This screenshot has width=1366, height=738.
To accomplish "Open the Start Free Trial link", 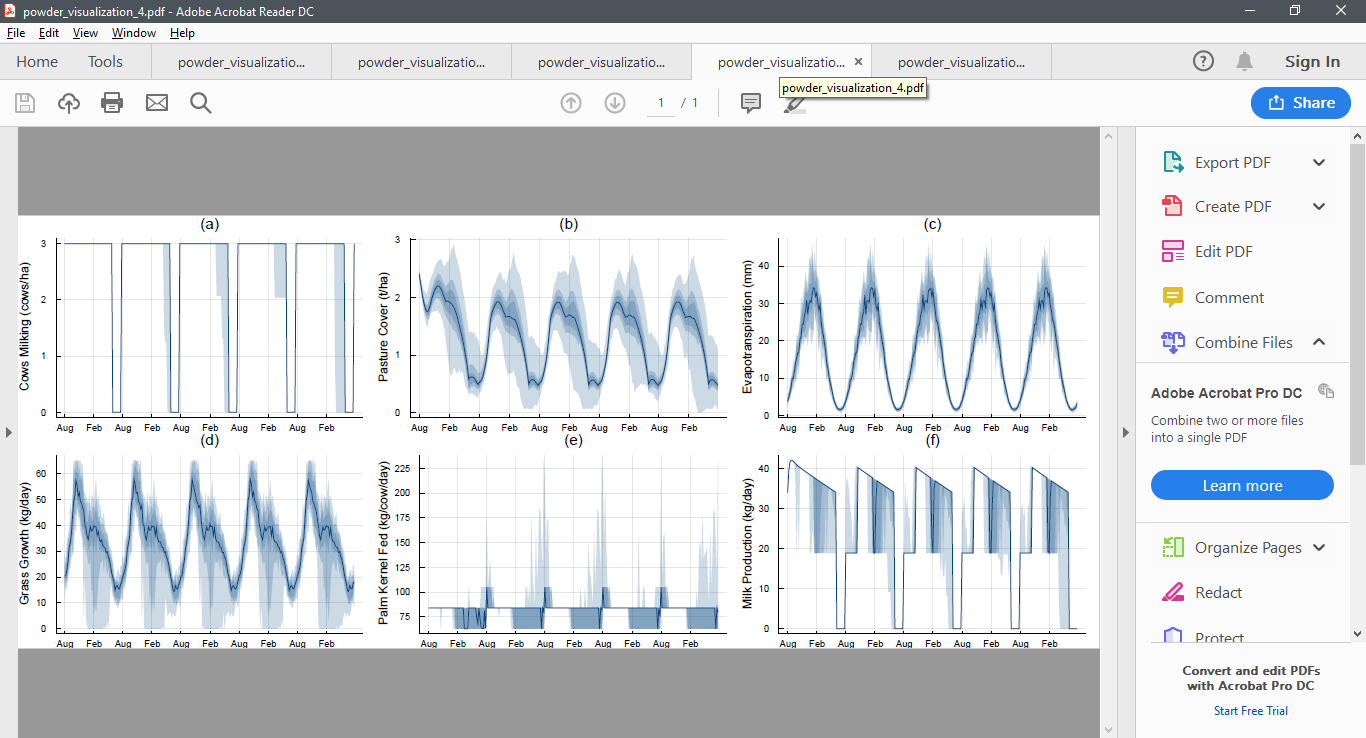I will (x=1251, y=711).
